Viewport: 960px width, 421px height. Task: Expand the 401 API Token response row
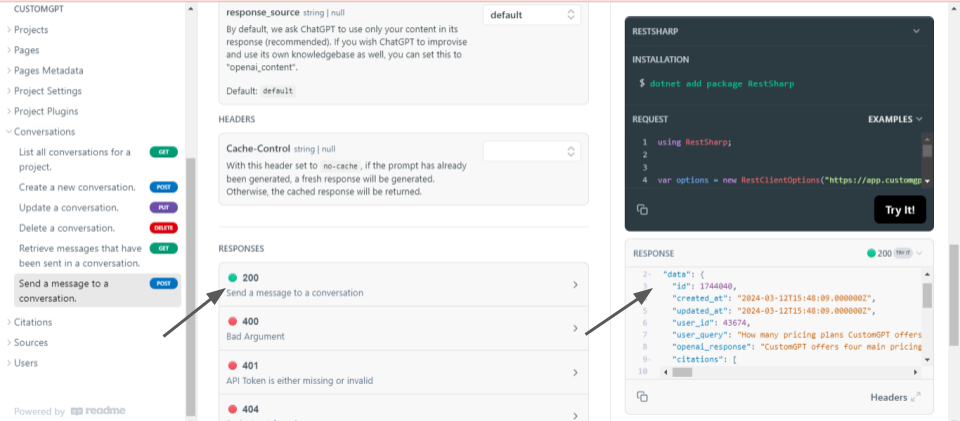pos(403,372)
